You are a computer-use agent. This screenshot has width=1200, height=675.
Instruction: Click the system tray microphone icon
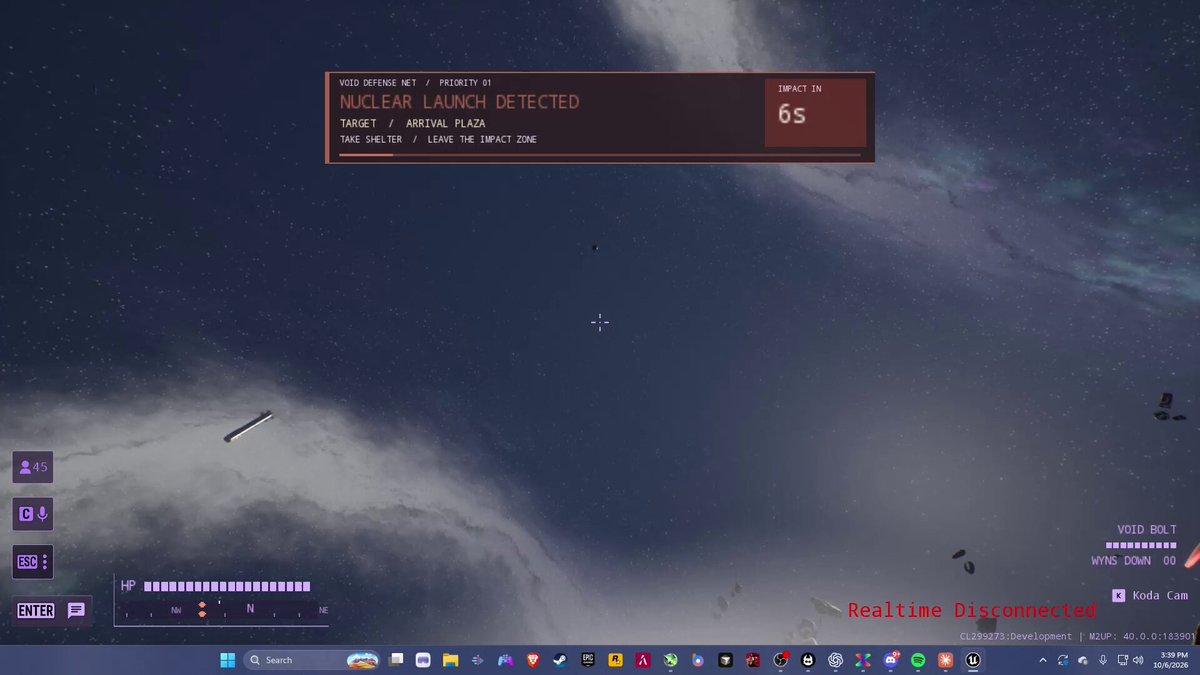(x=1102, y=660)
